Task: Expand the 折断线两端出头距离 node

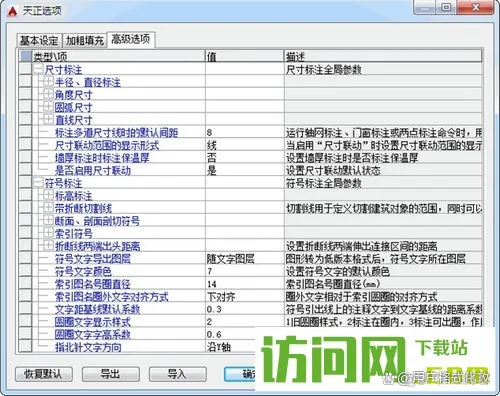Action: [x=49, y=245]
